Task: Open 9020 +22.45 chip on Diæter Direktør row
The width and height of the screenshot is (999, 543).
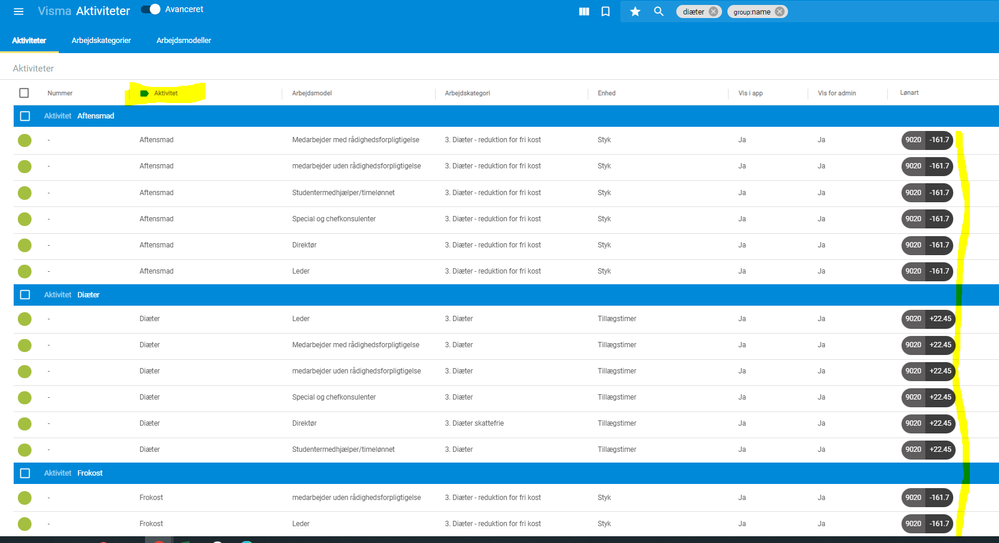Action: click(928, 423)
